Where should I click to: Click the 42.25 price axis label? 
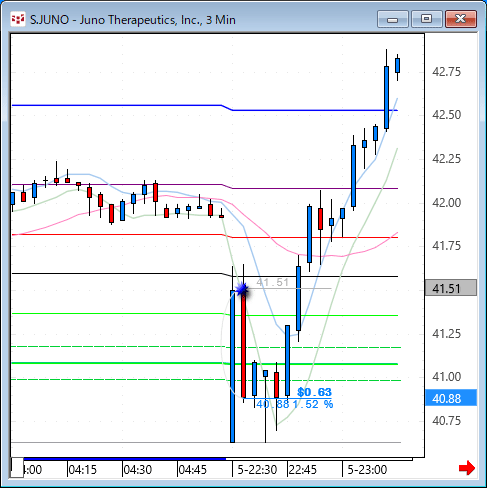click(446, 159)
